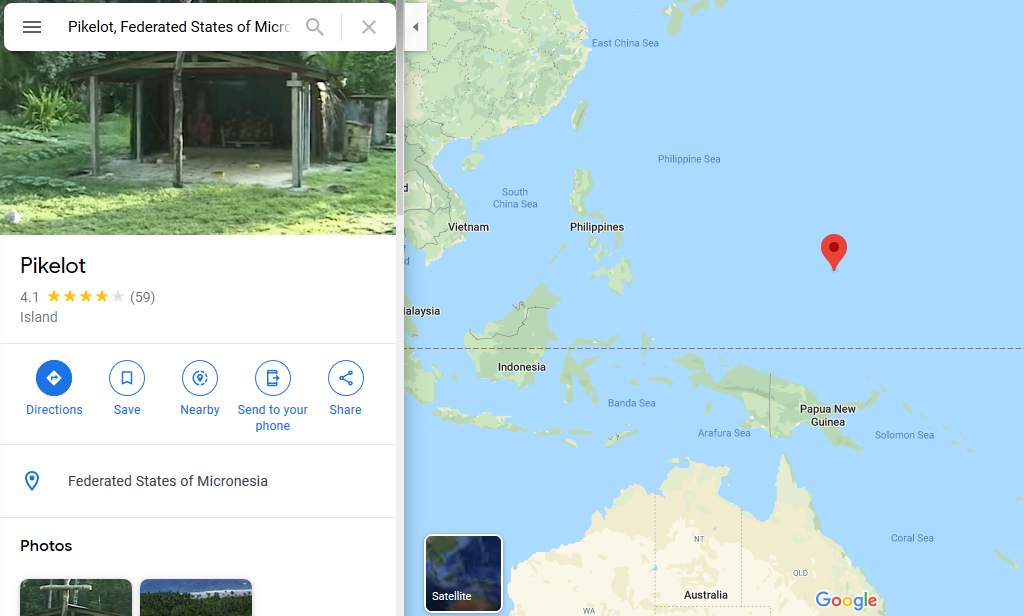Viewport: 1024px width, 616px height.
Task: Click the search magnifier icon
Action: coord(315,27)
